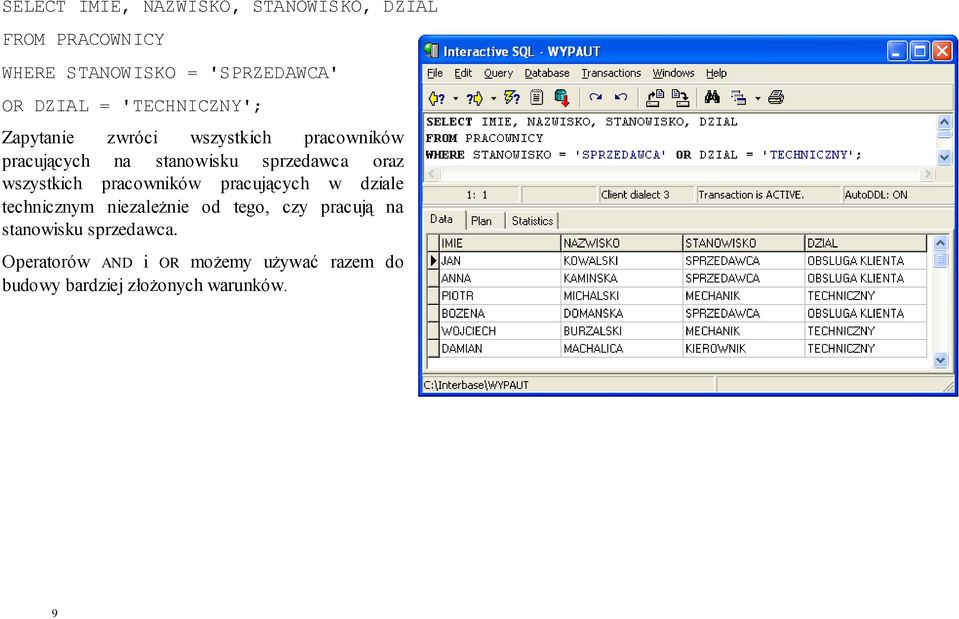Open the Help menu
This screenshot has width=959, height=619.
(x=716, y=73)
